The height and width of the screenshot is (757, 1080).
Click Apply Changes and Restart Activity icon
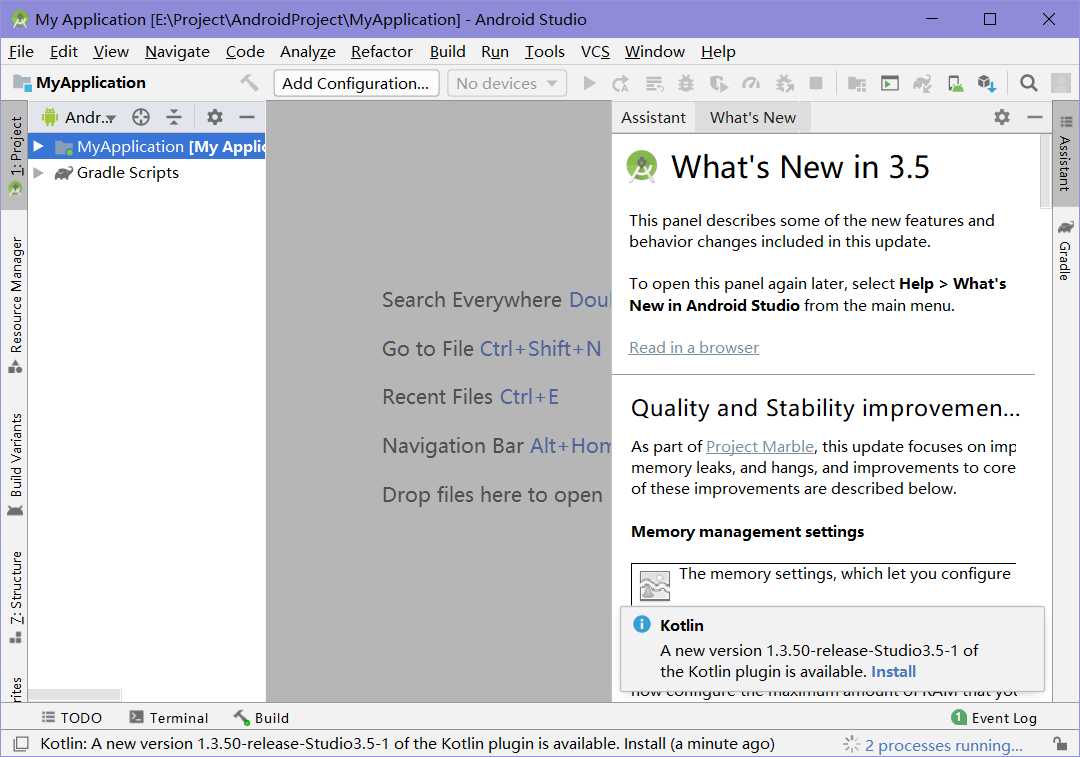click(621, 83)
